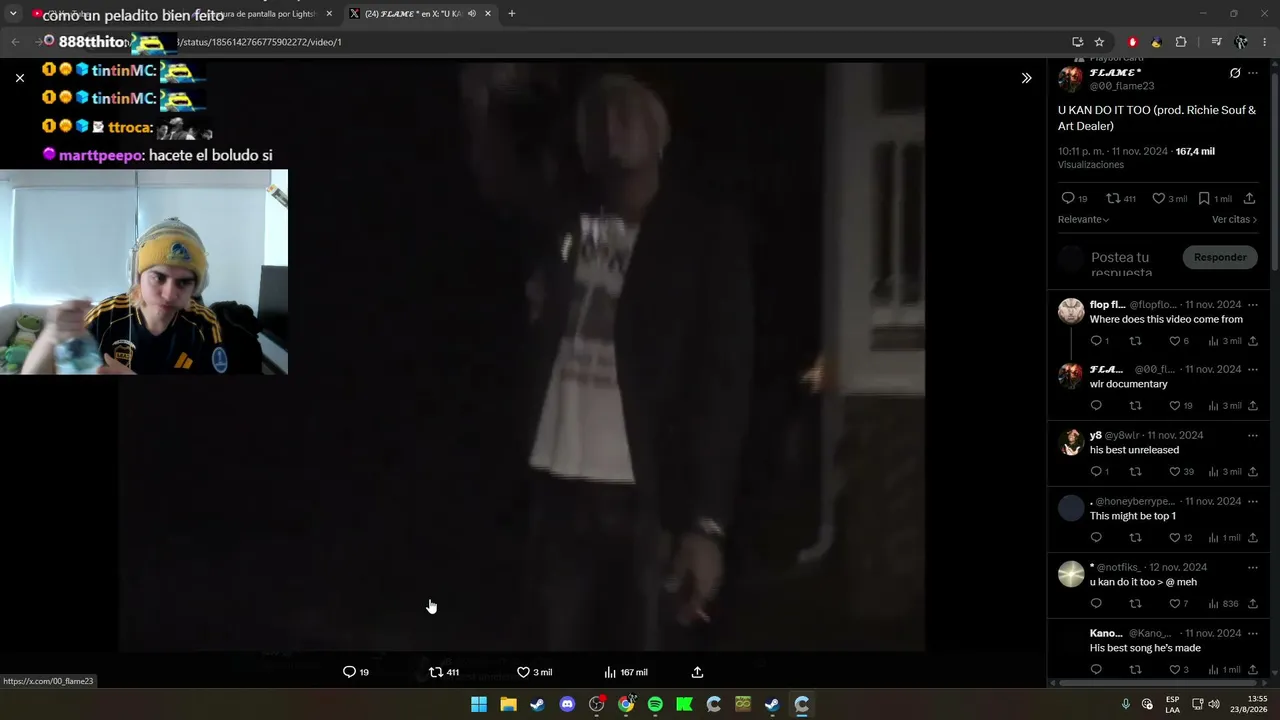Repost the 'Where does this video come from' comment
1280x720 pixels.
(1135, 341)
